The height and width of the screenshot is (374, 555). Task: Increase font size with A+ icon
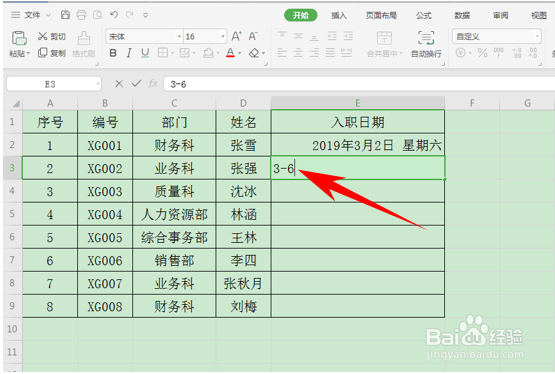point(236,36)
